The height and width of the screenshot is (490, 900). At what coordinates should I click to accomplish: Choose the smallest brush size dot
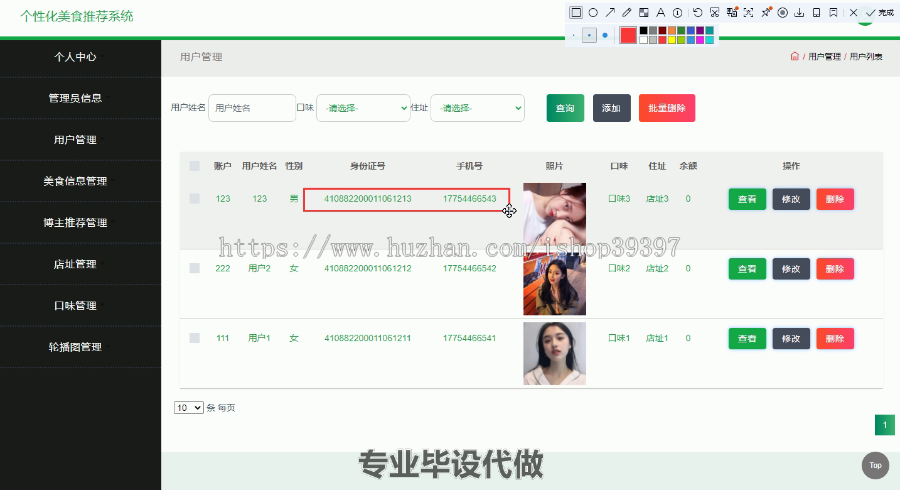coord(573,35)
